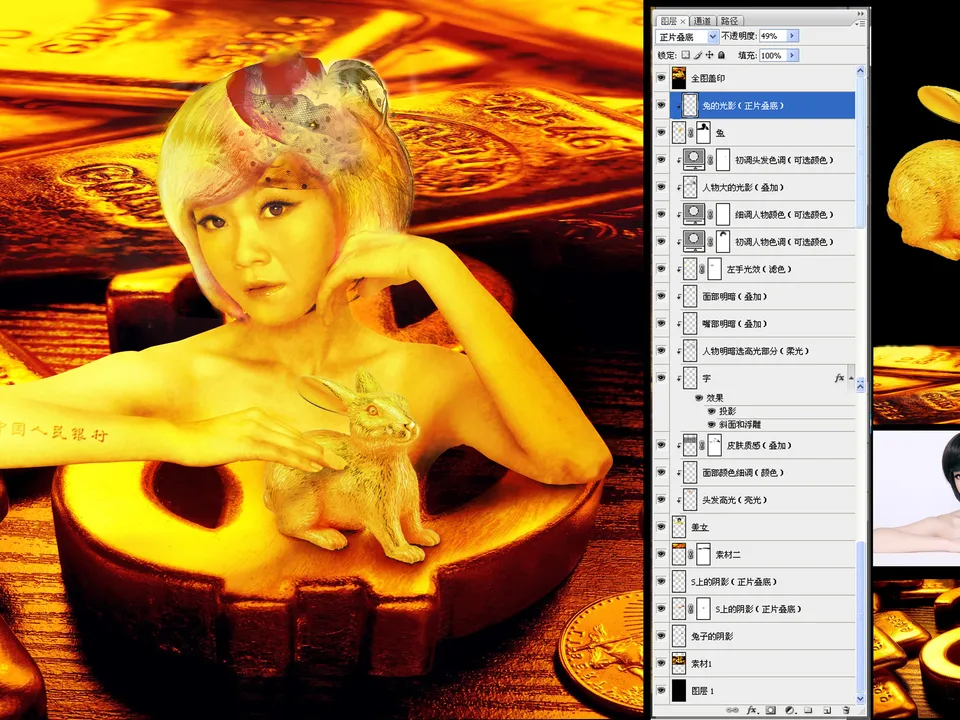Add a layer mask
The height and width of the screenshot is (720, 960).
771,710
